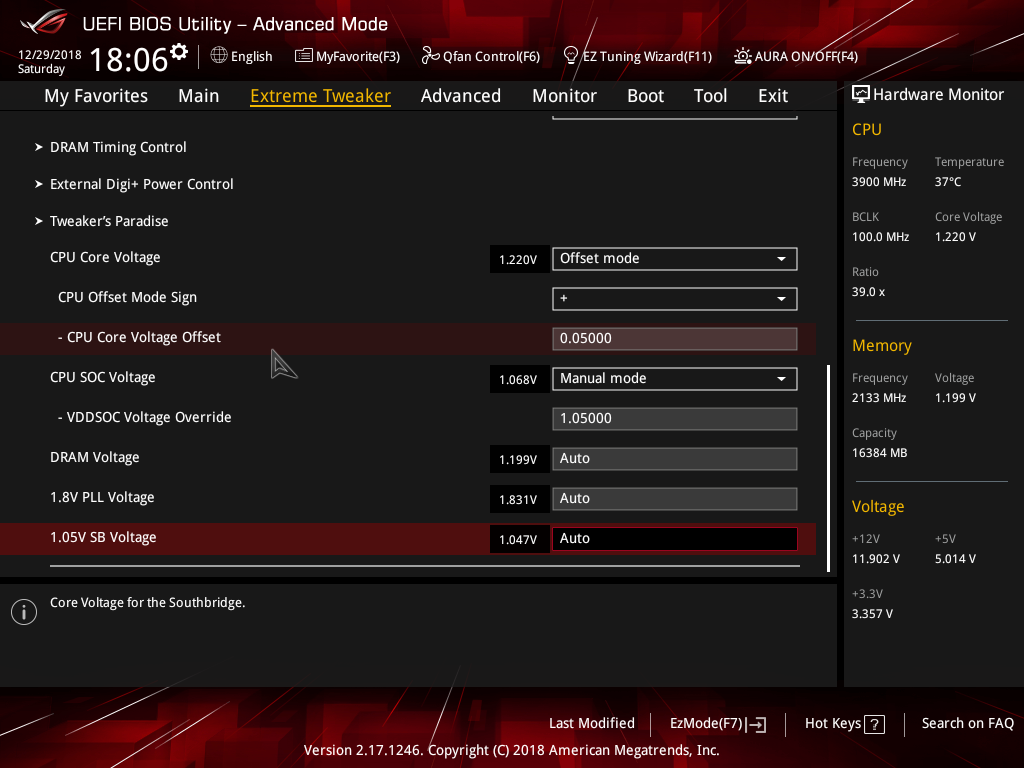Screen dimensions: 1024x768
Task: Open CPU Offset Mode Sign dropdown
Action: click(675, 298)
